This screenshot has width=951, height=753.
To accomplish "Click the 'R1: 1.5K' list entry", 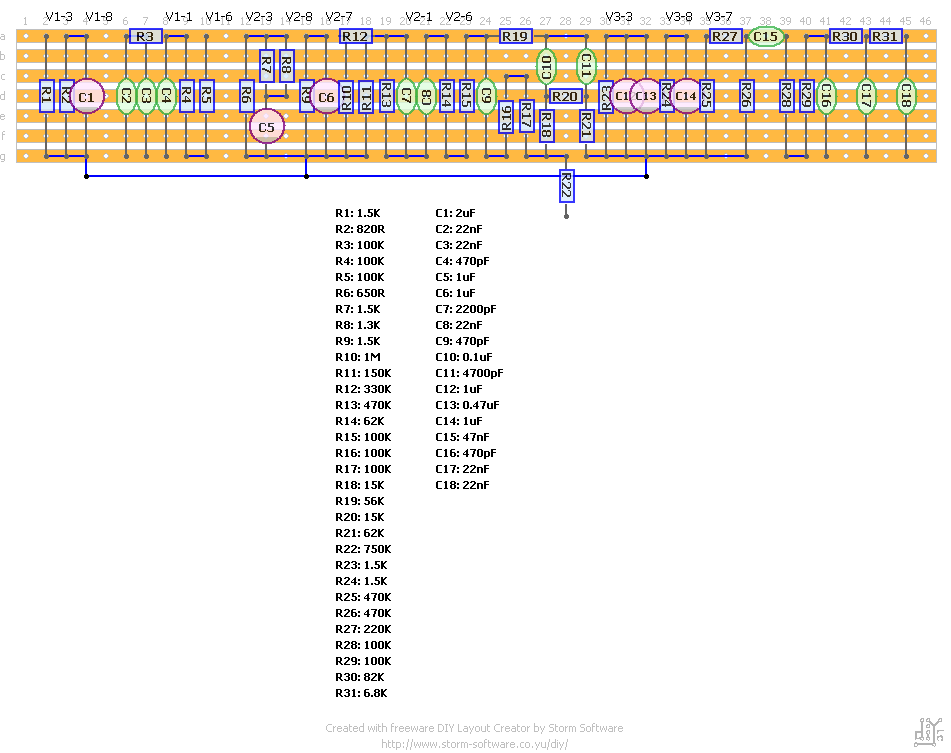I will pyautogui.click(x=358, y=213).
